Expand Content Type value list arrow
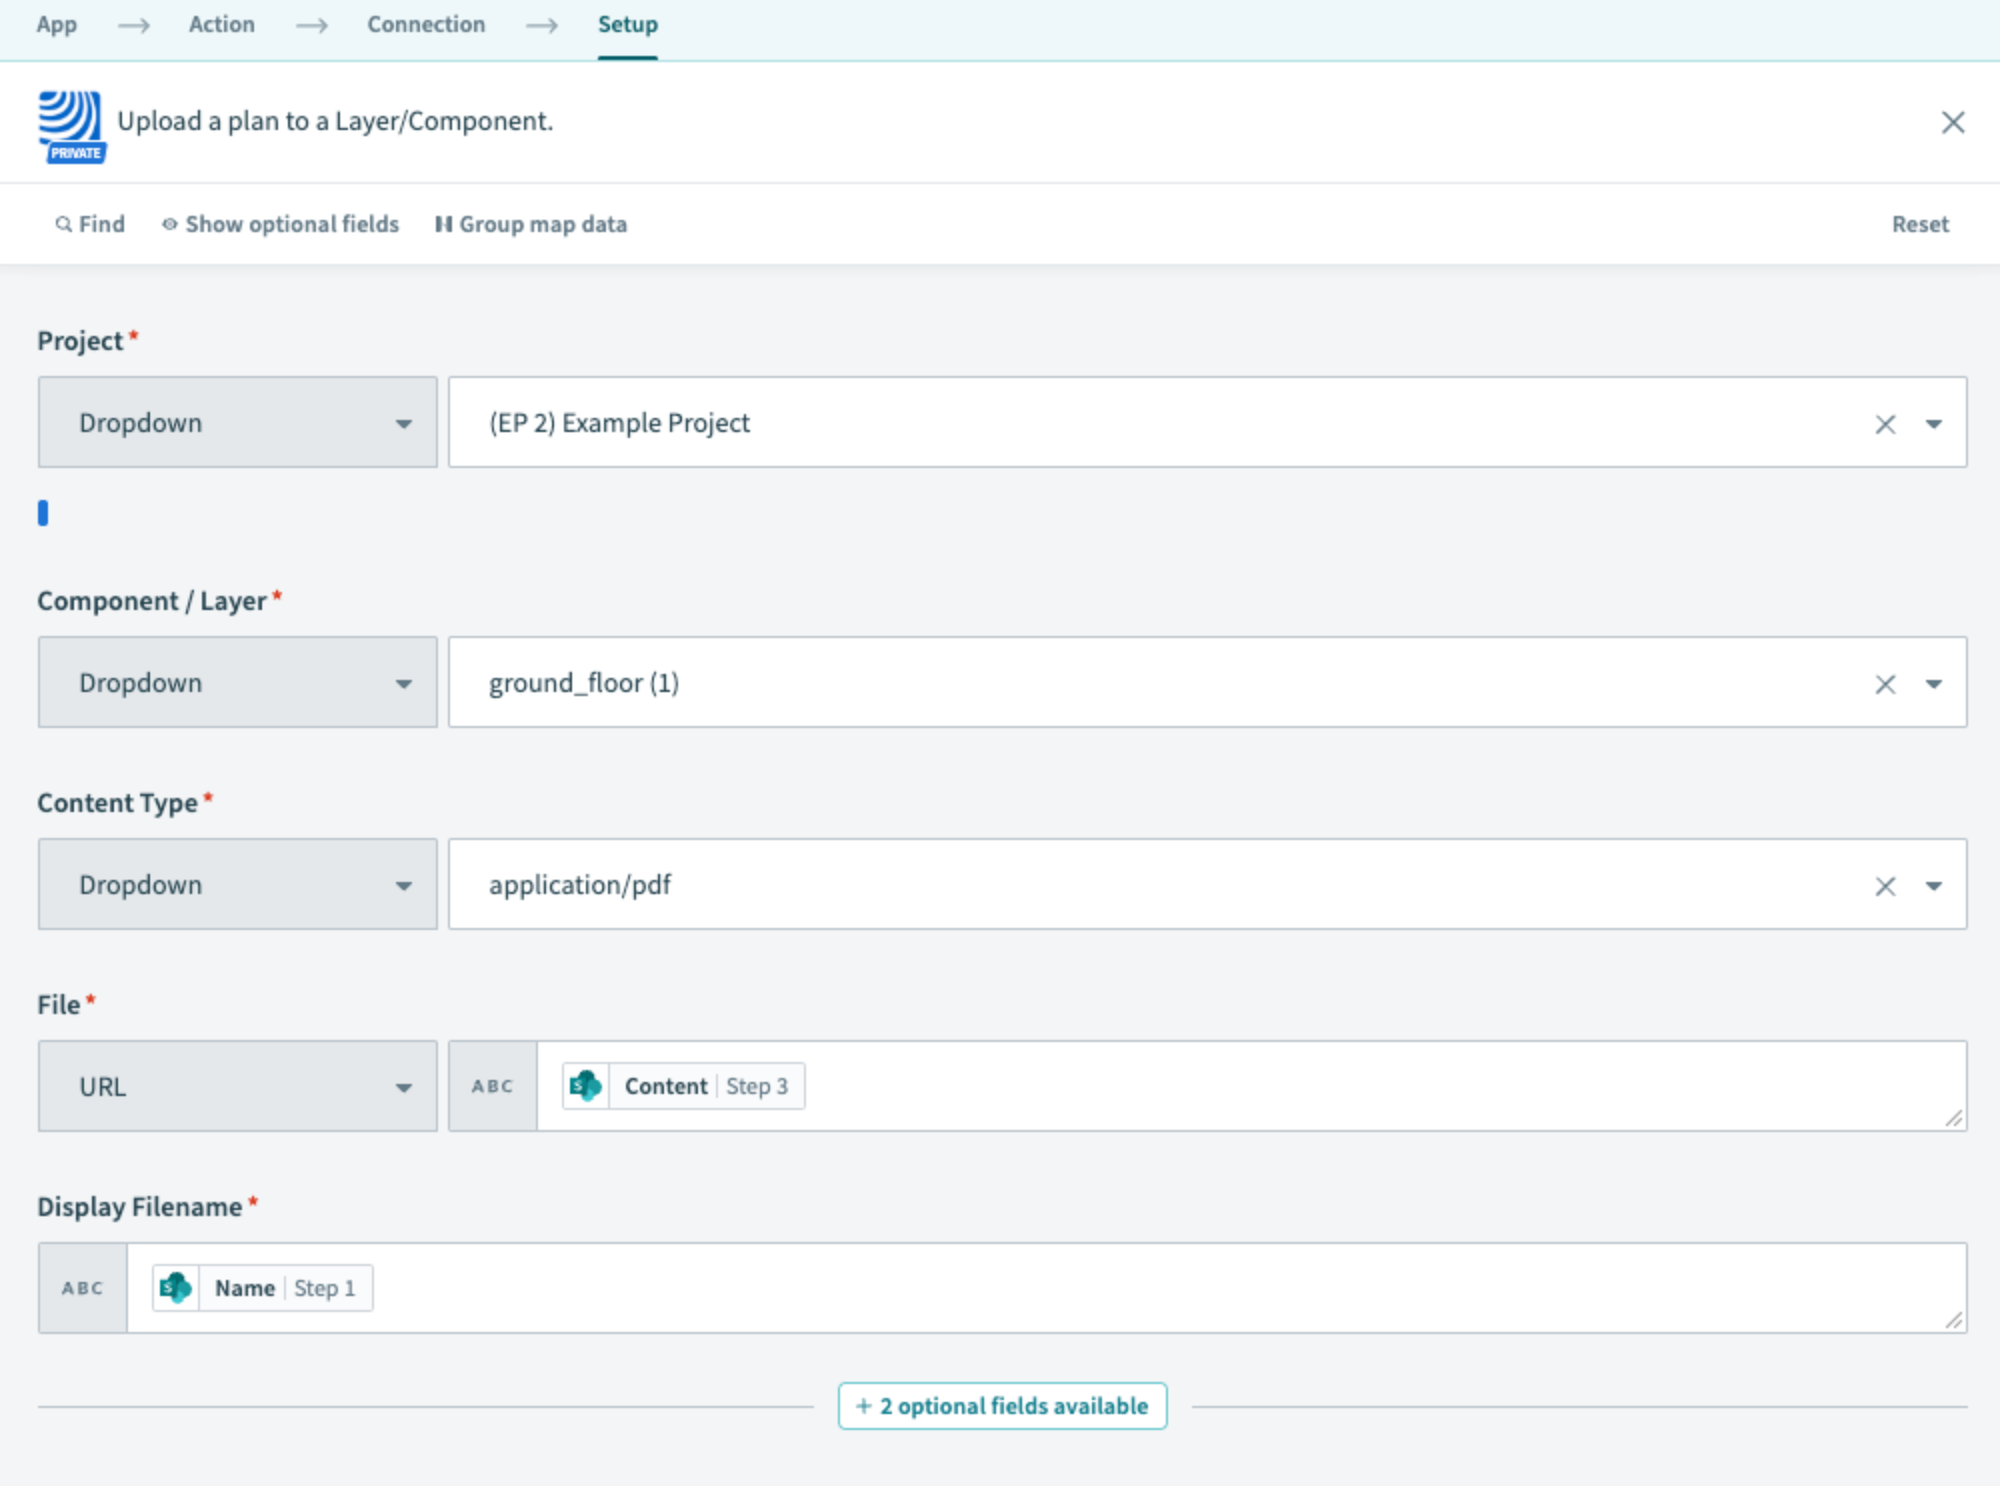The image size is (2000, 1486). (x=1934, y=886)
